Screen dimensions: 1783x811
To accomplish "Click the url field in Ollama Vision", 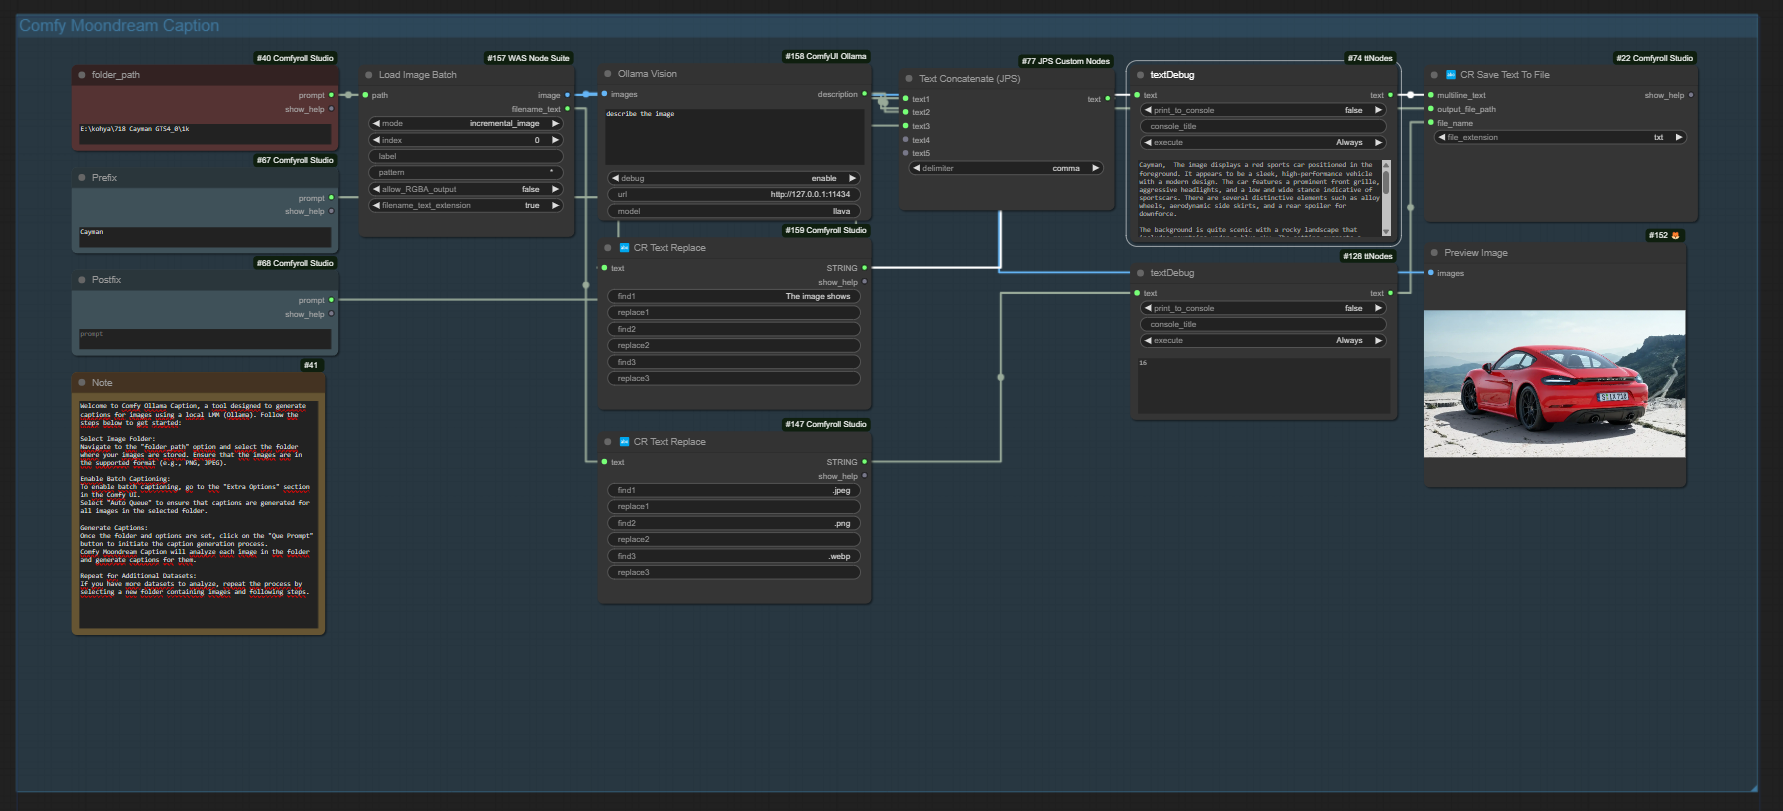I will [x=734, y=194].
